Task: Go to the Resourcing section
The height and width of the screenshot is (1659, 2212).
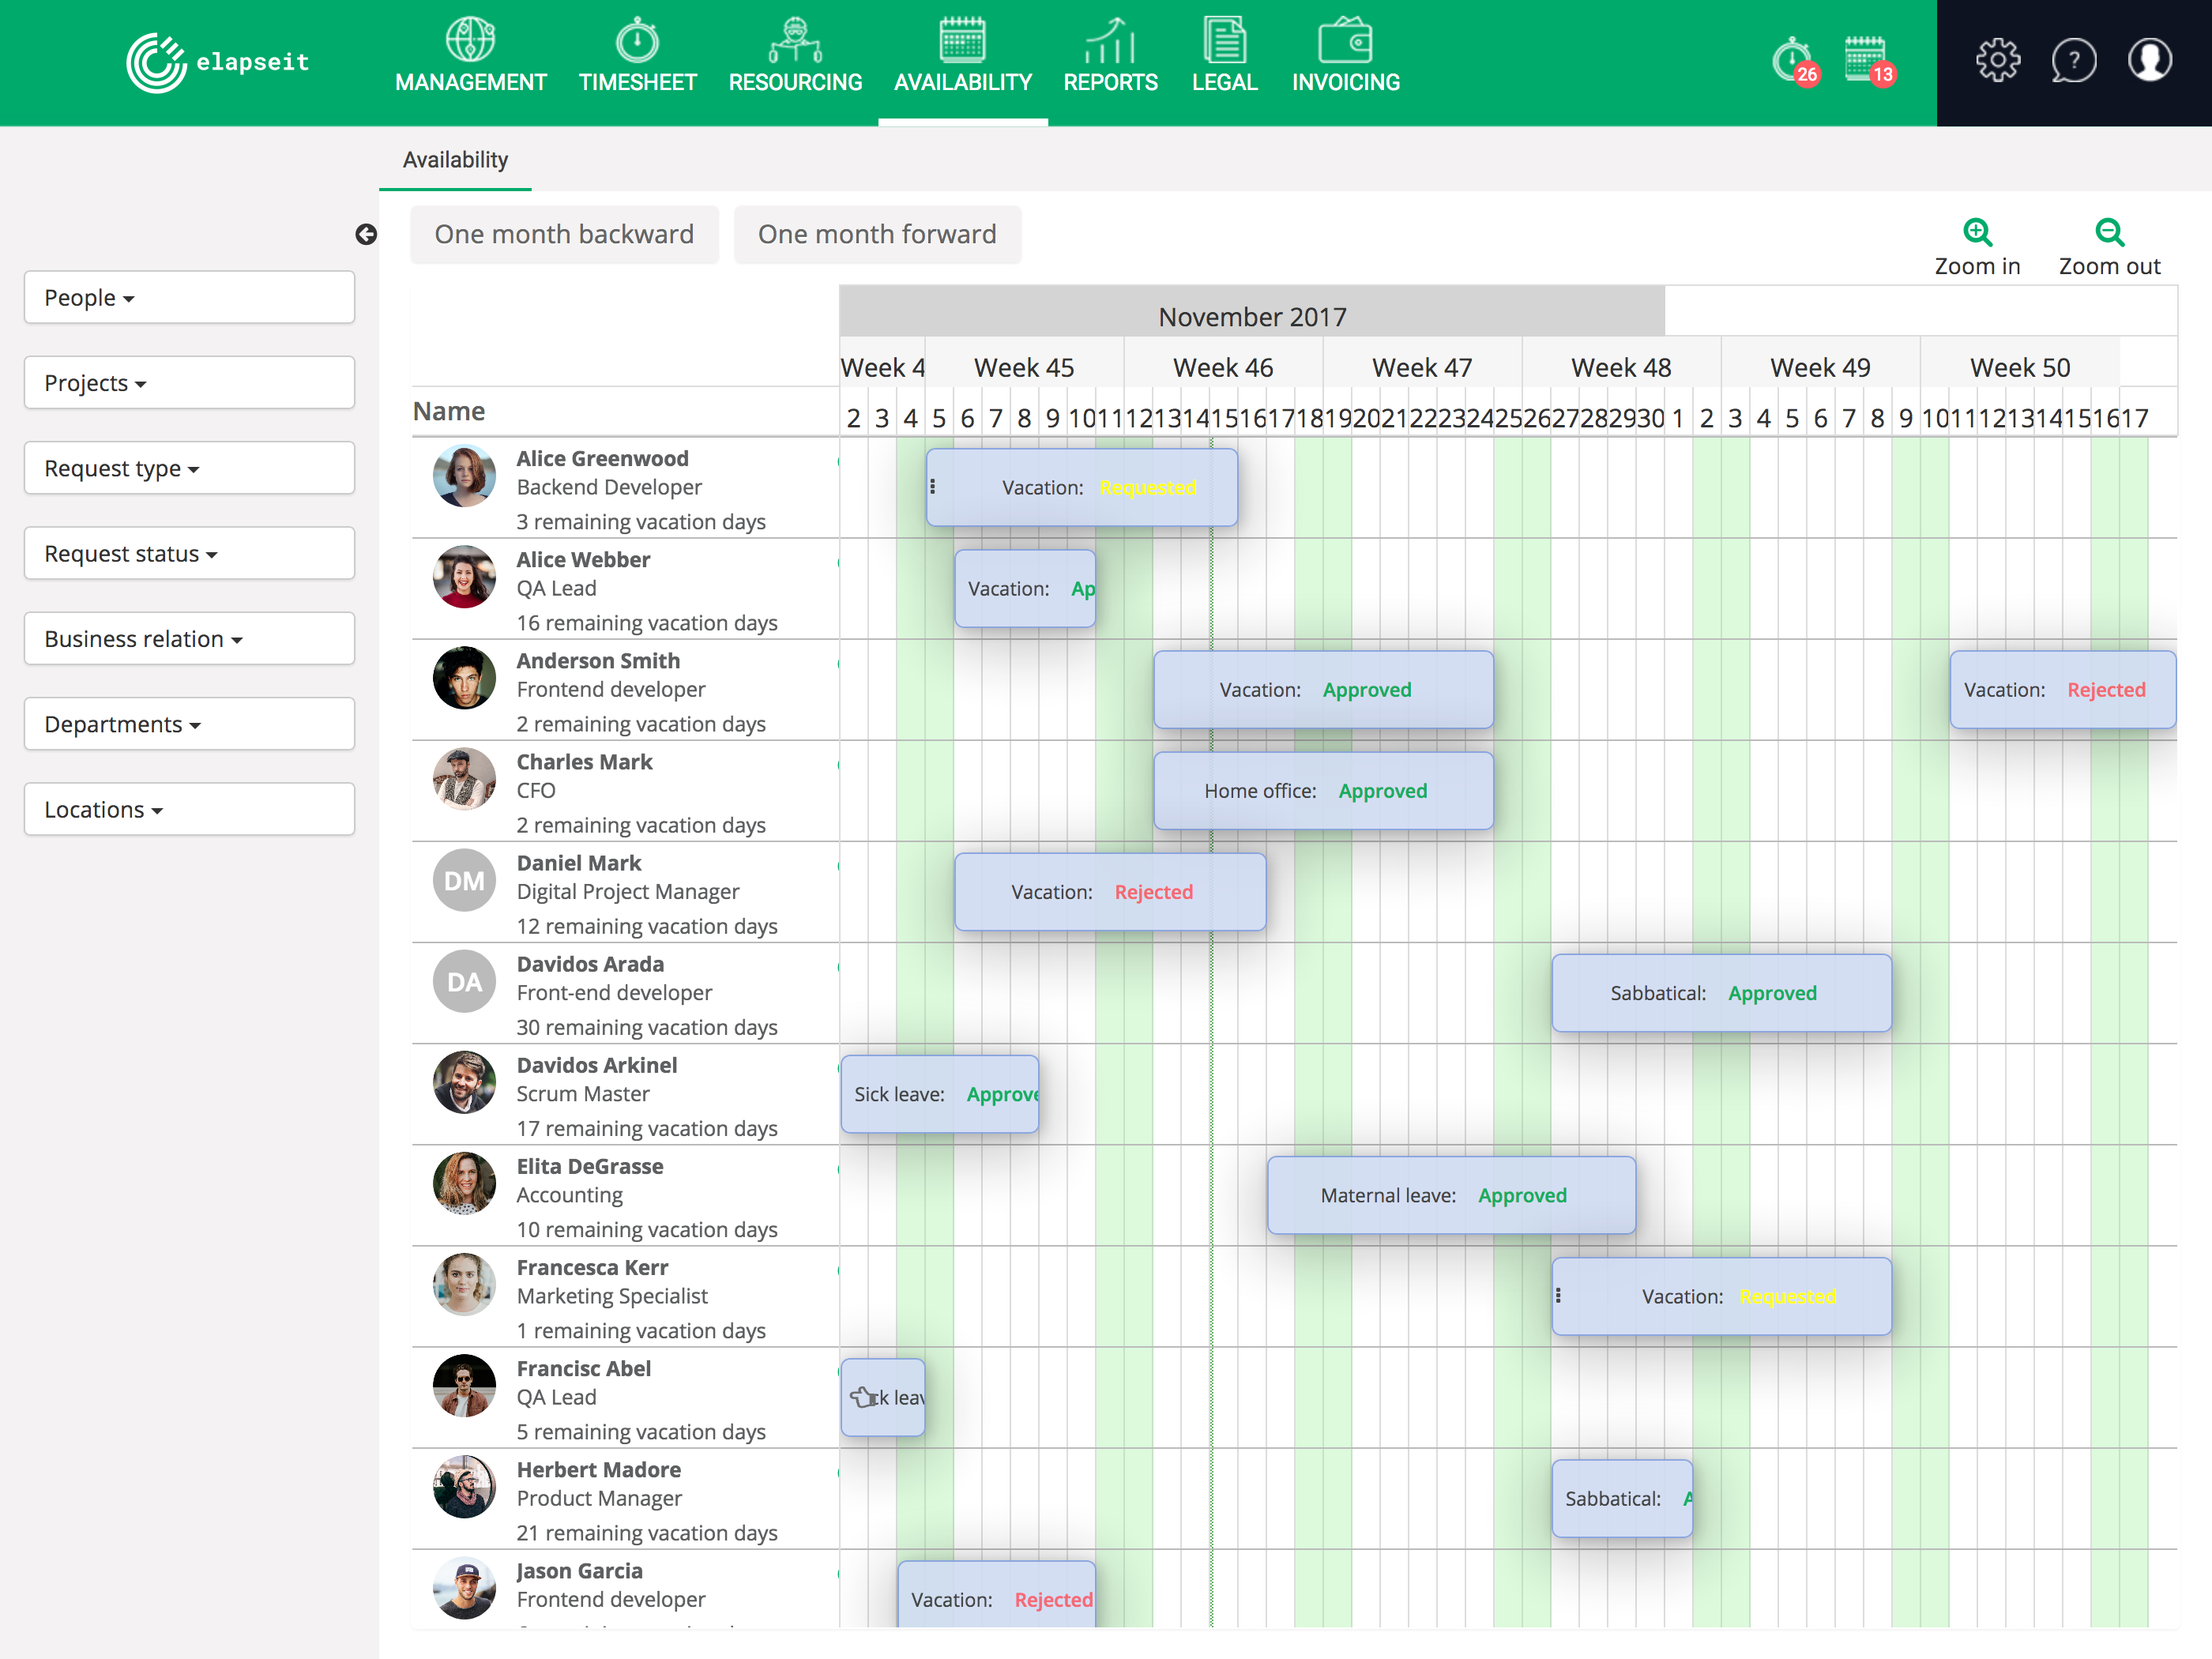Action: 795,57
